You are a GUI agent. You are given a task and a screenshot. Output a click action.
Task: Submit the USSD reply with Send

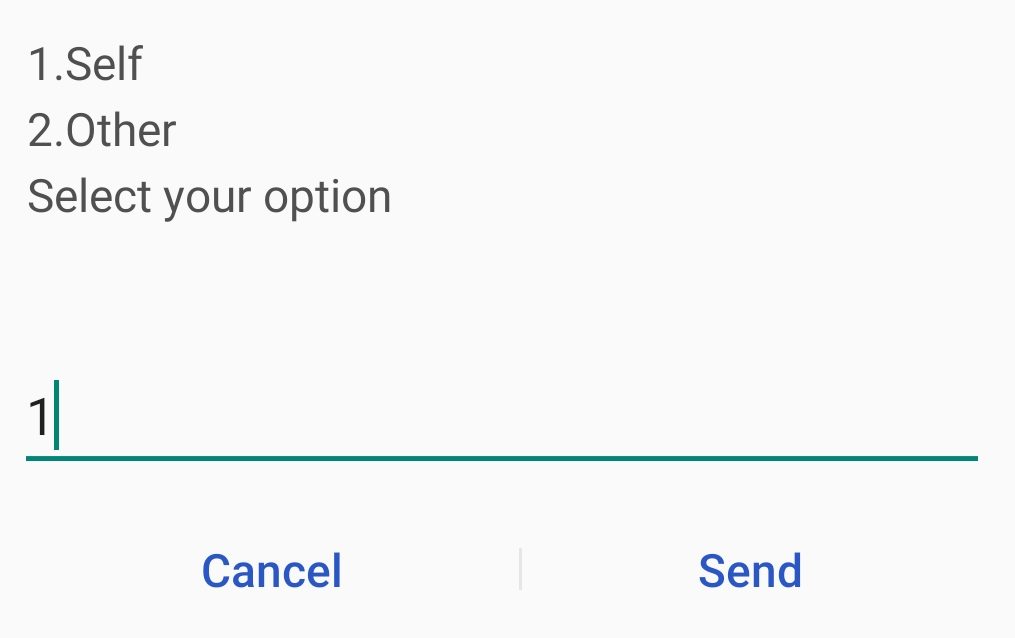[x=749, y=571]
